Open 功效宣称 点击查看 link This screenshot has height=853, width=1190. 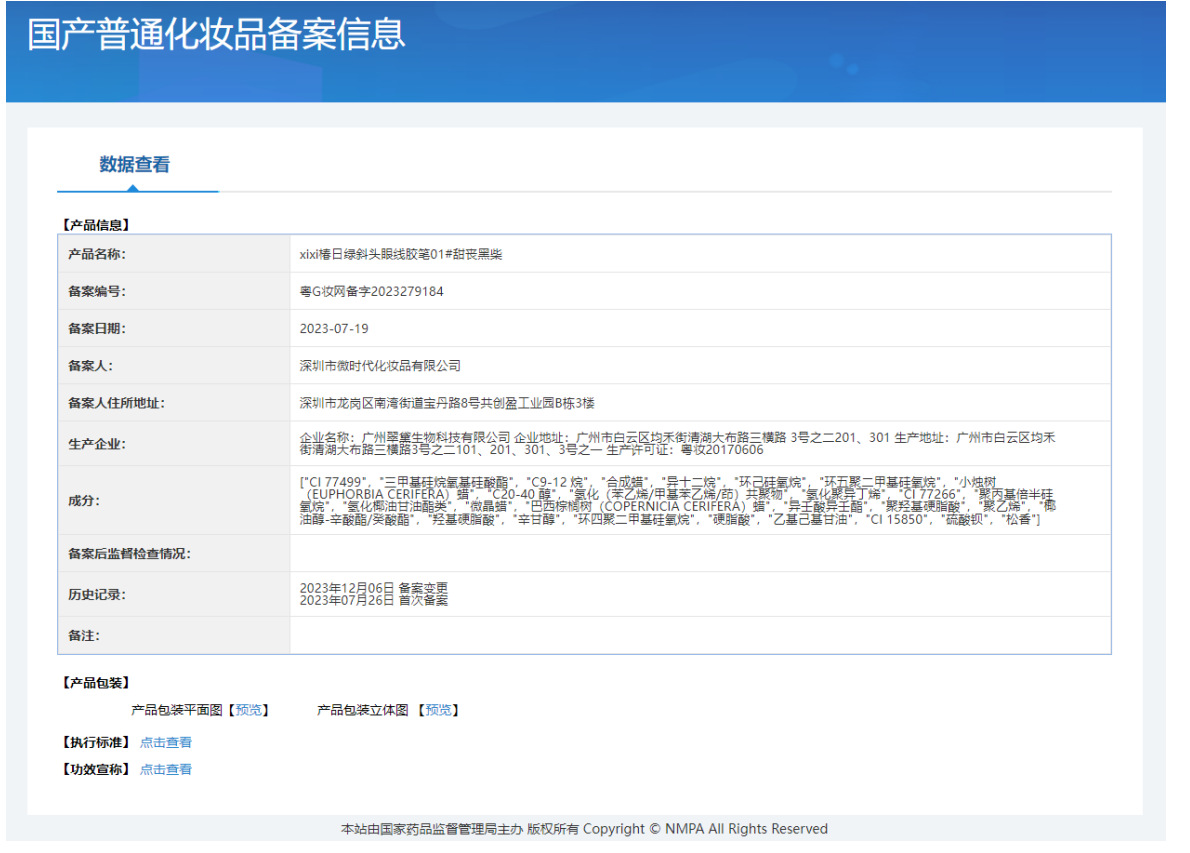pos(165,769)
